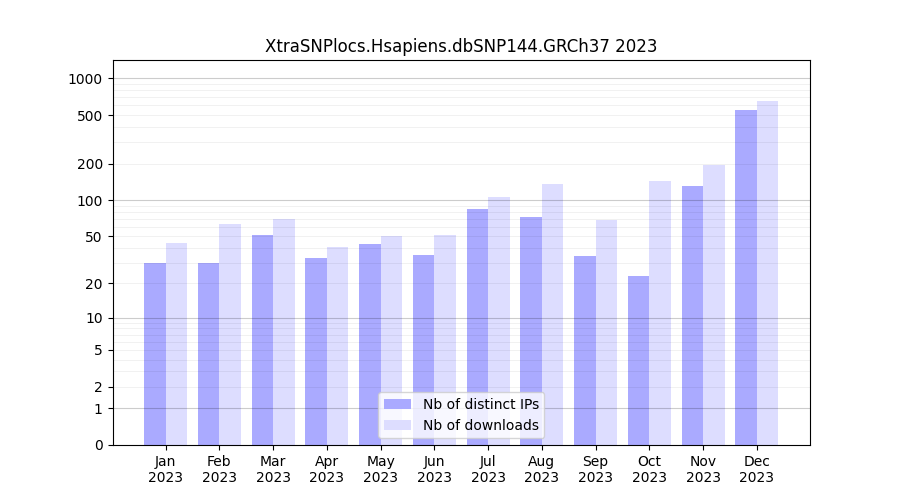This screenshot has height=500, width=900.
Task: Click the 'Sep 2023' x-axis label
Action: click(x=595, y=469)
